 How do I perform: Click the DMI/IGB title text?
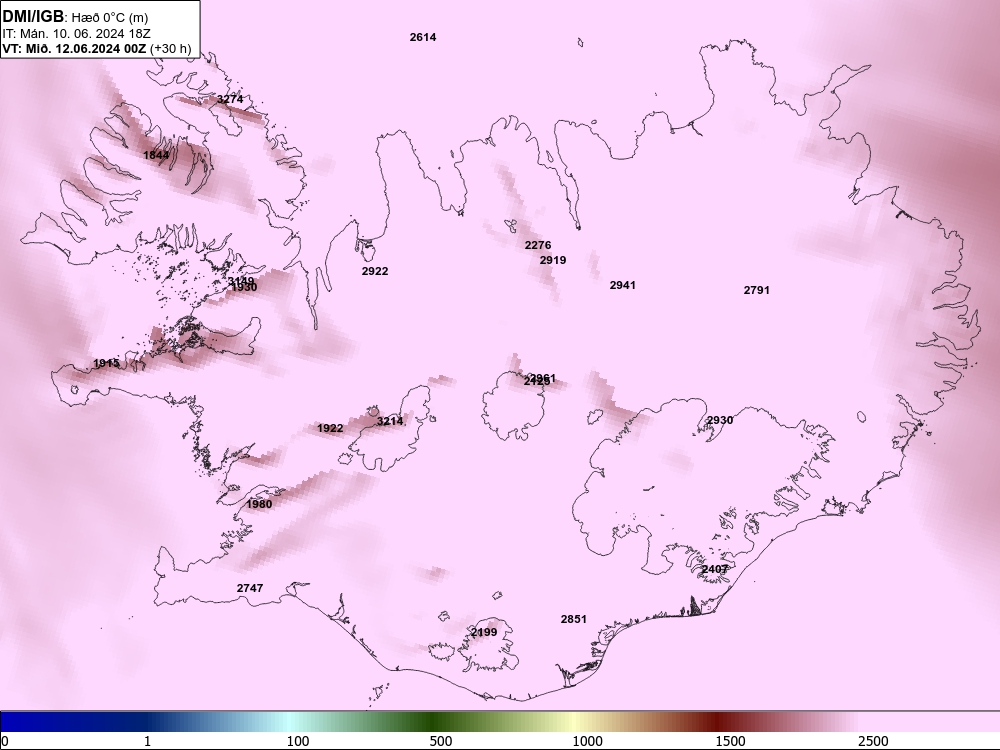tap(33, 17)
